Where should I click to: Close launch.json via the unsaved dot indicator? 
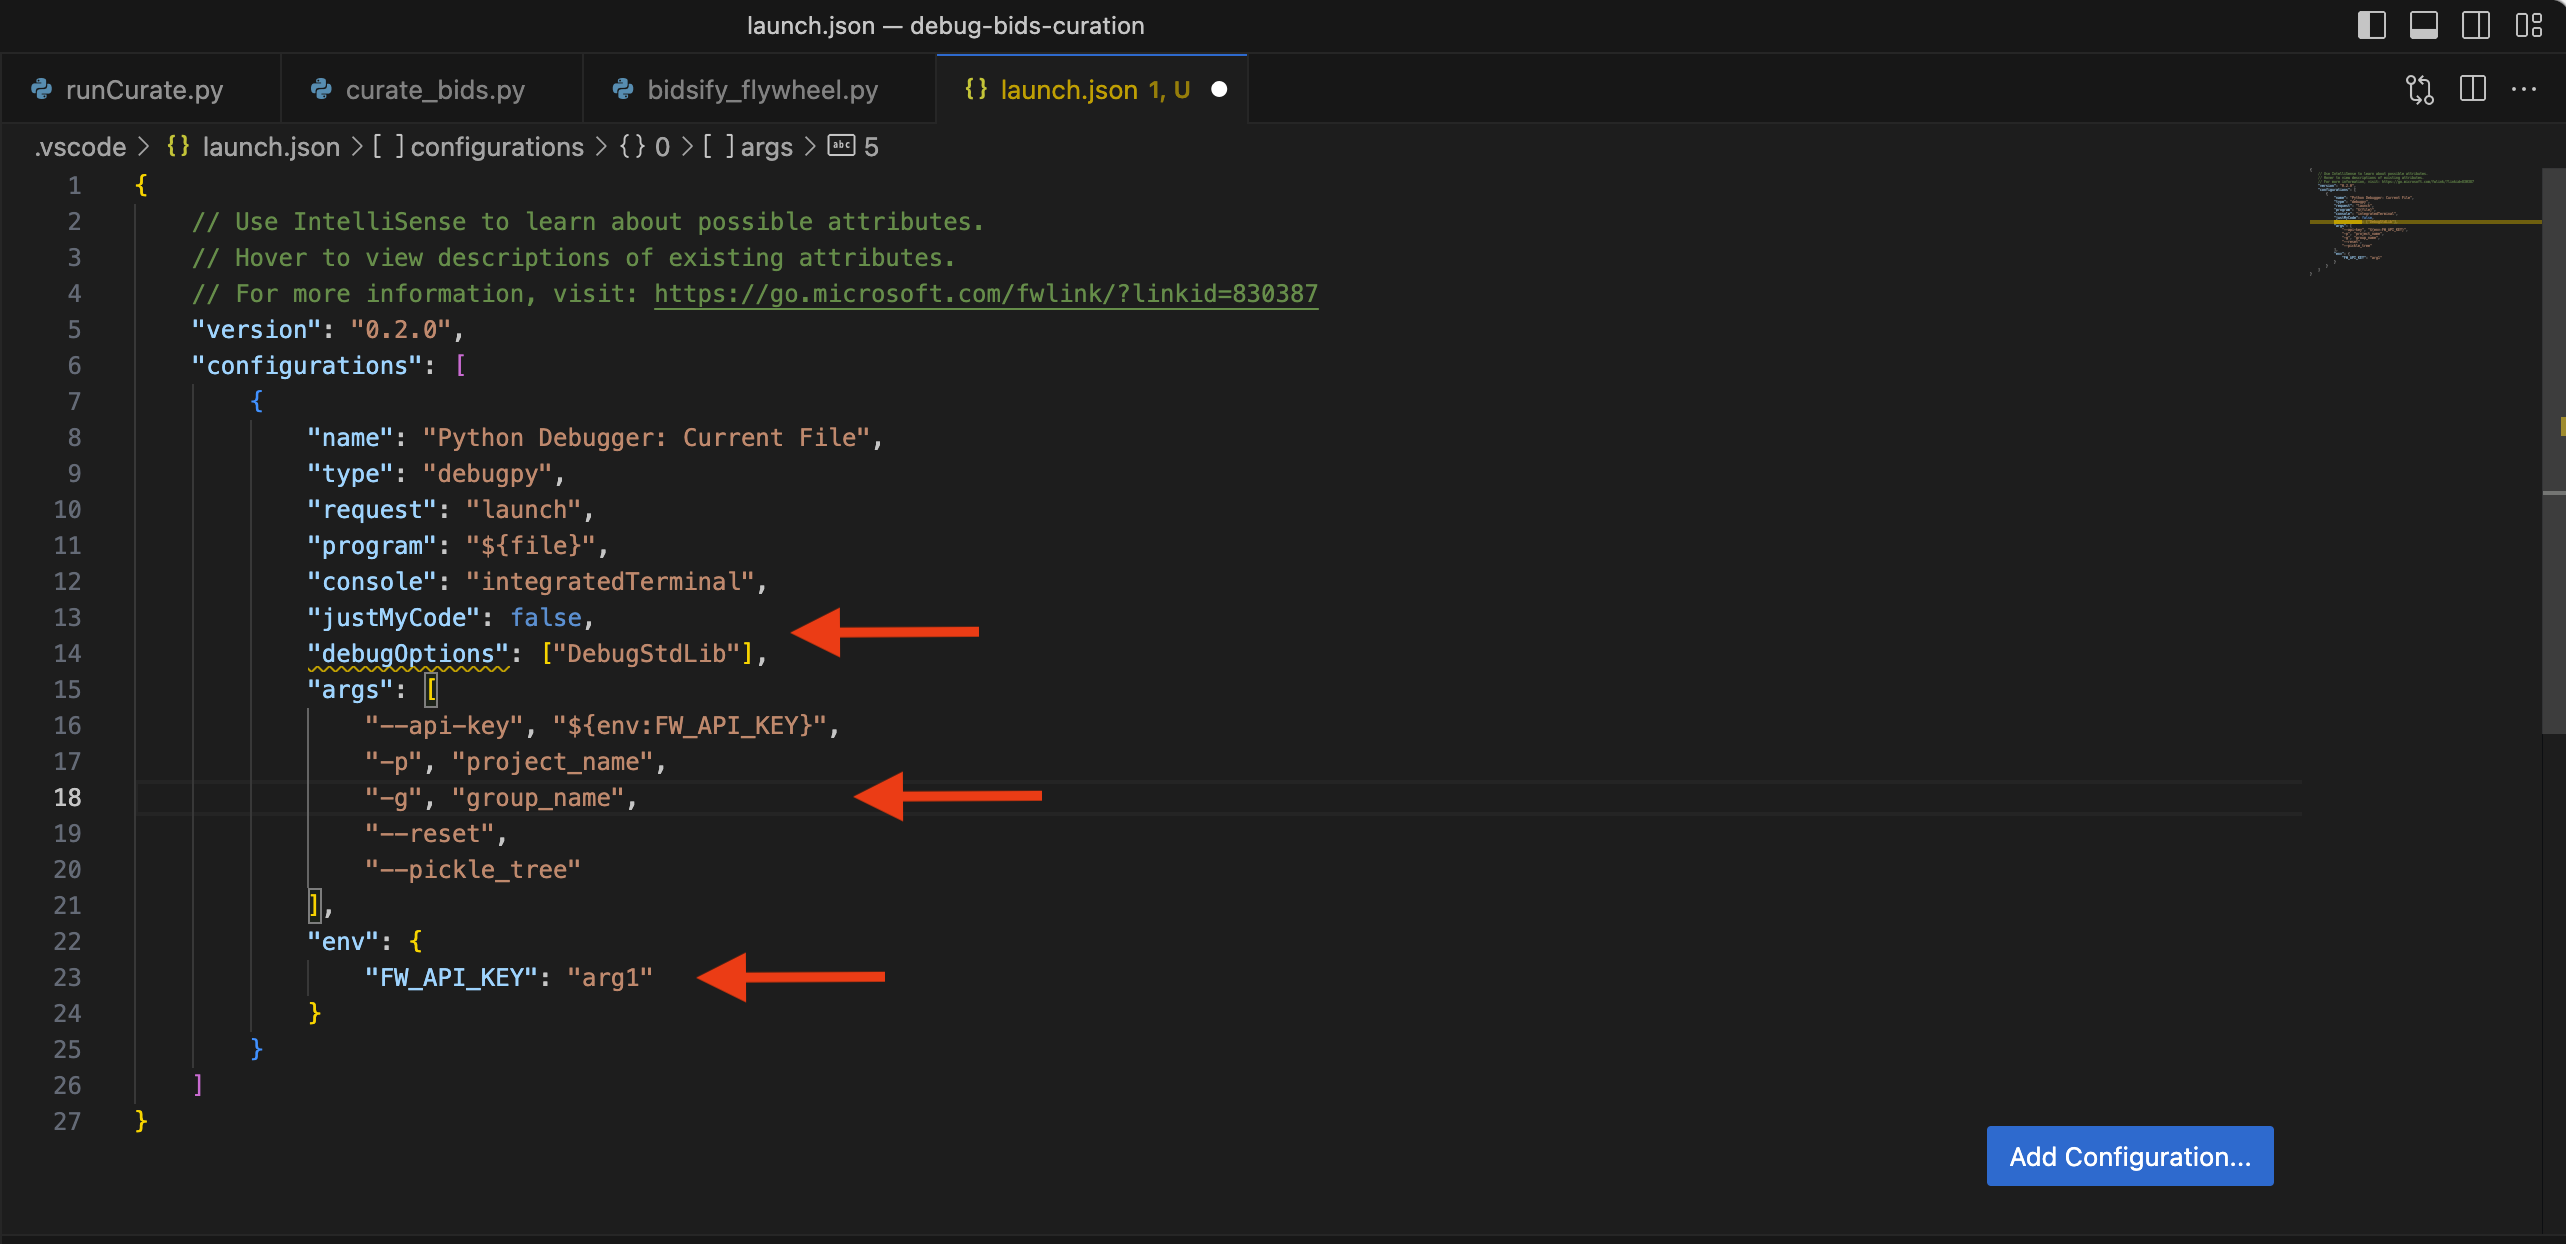coord(1219,89)
